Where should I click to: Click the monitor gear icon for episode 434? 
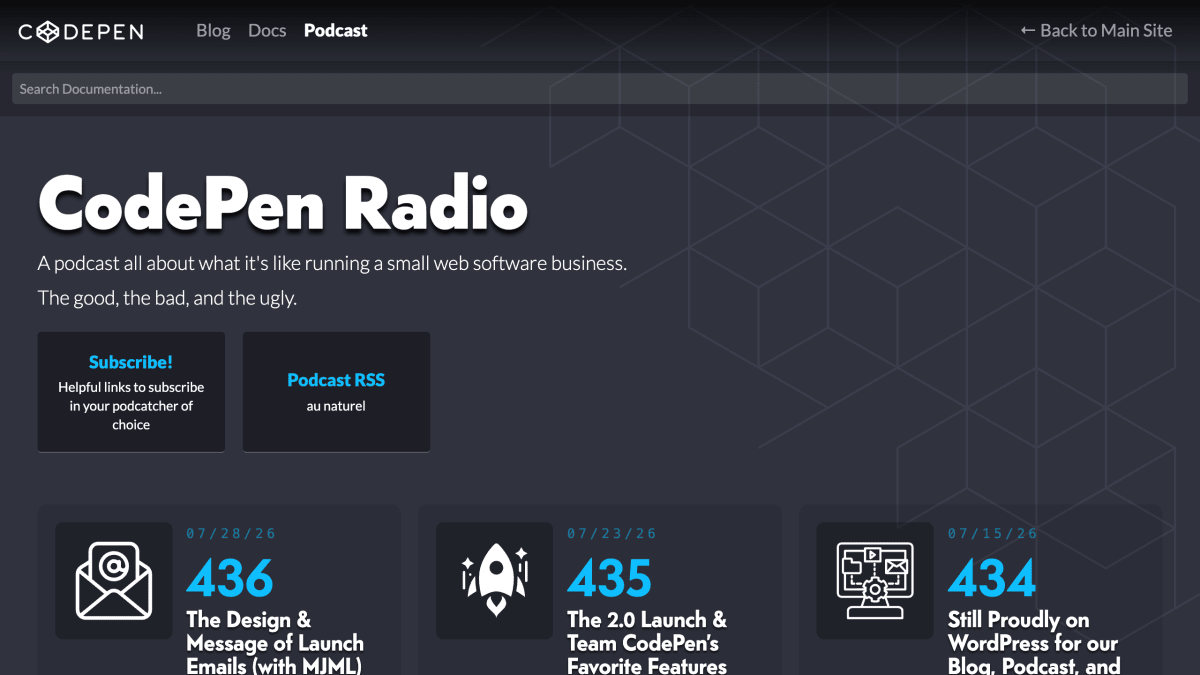pos(875,581)
